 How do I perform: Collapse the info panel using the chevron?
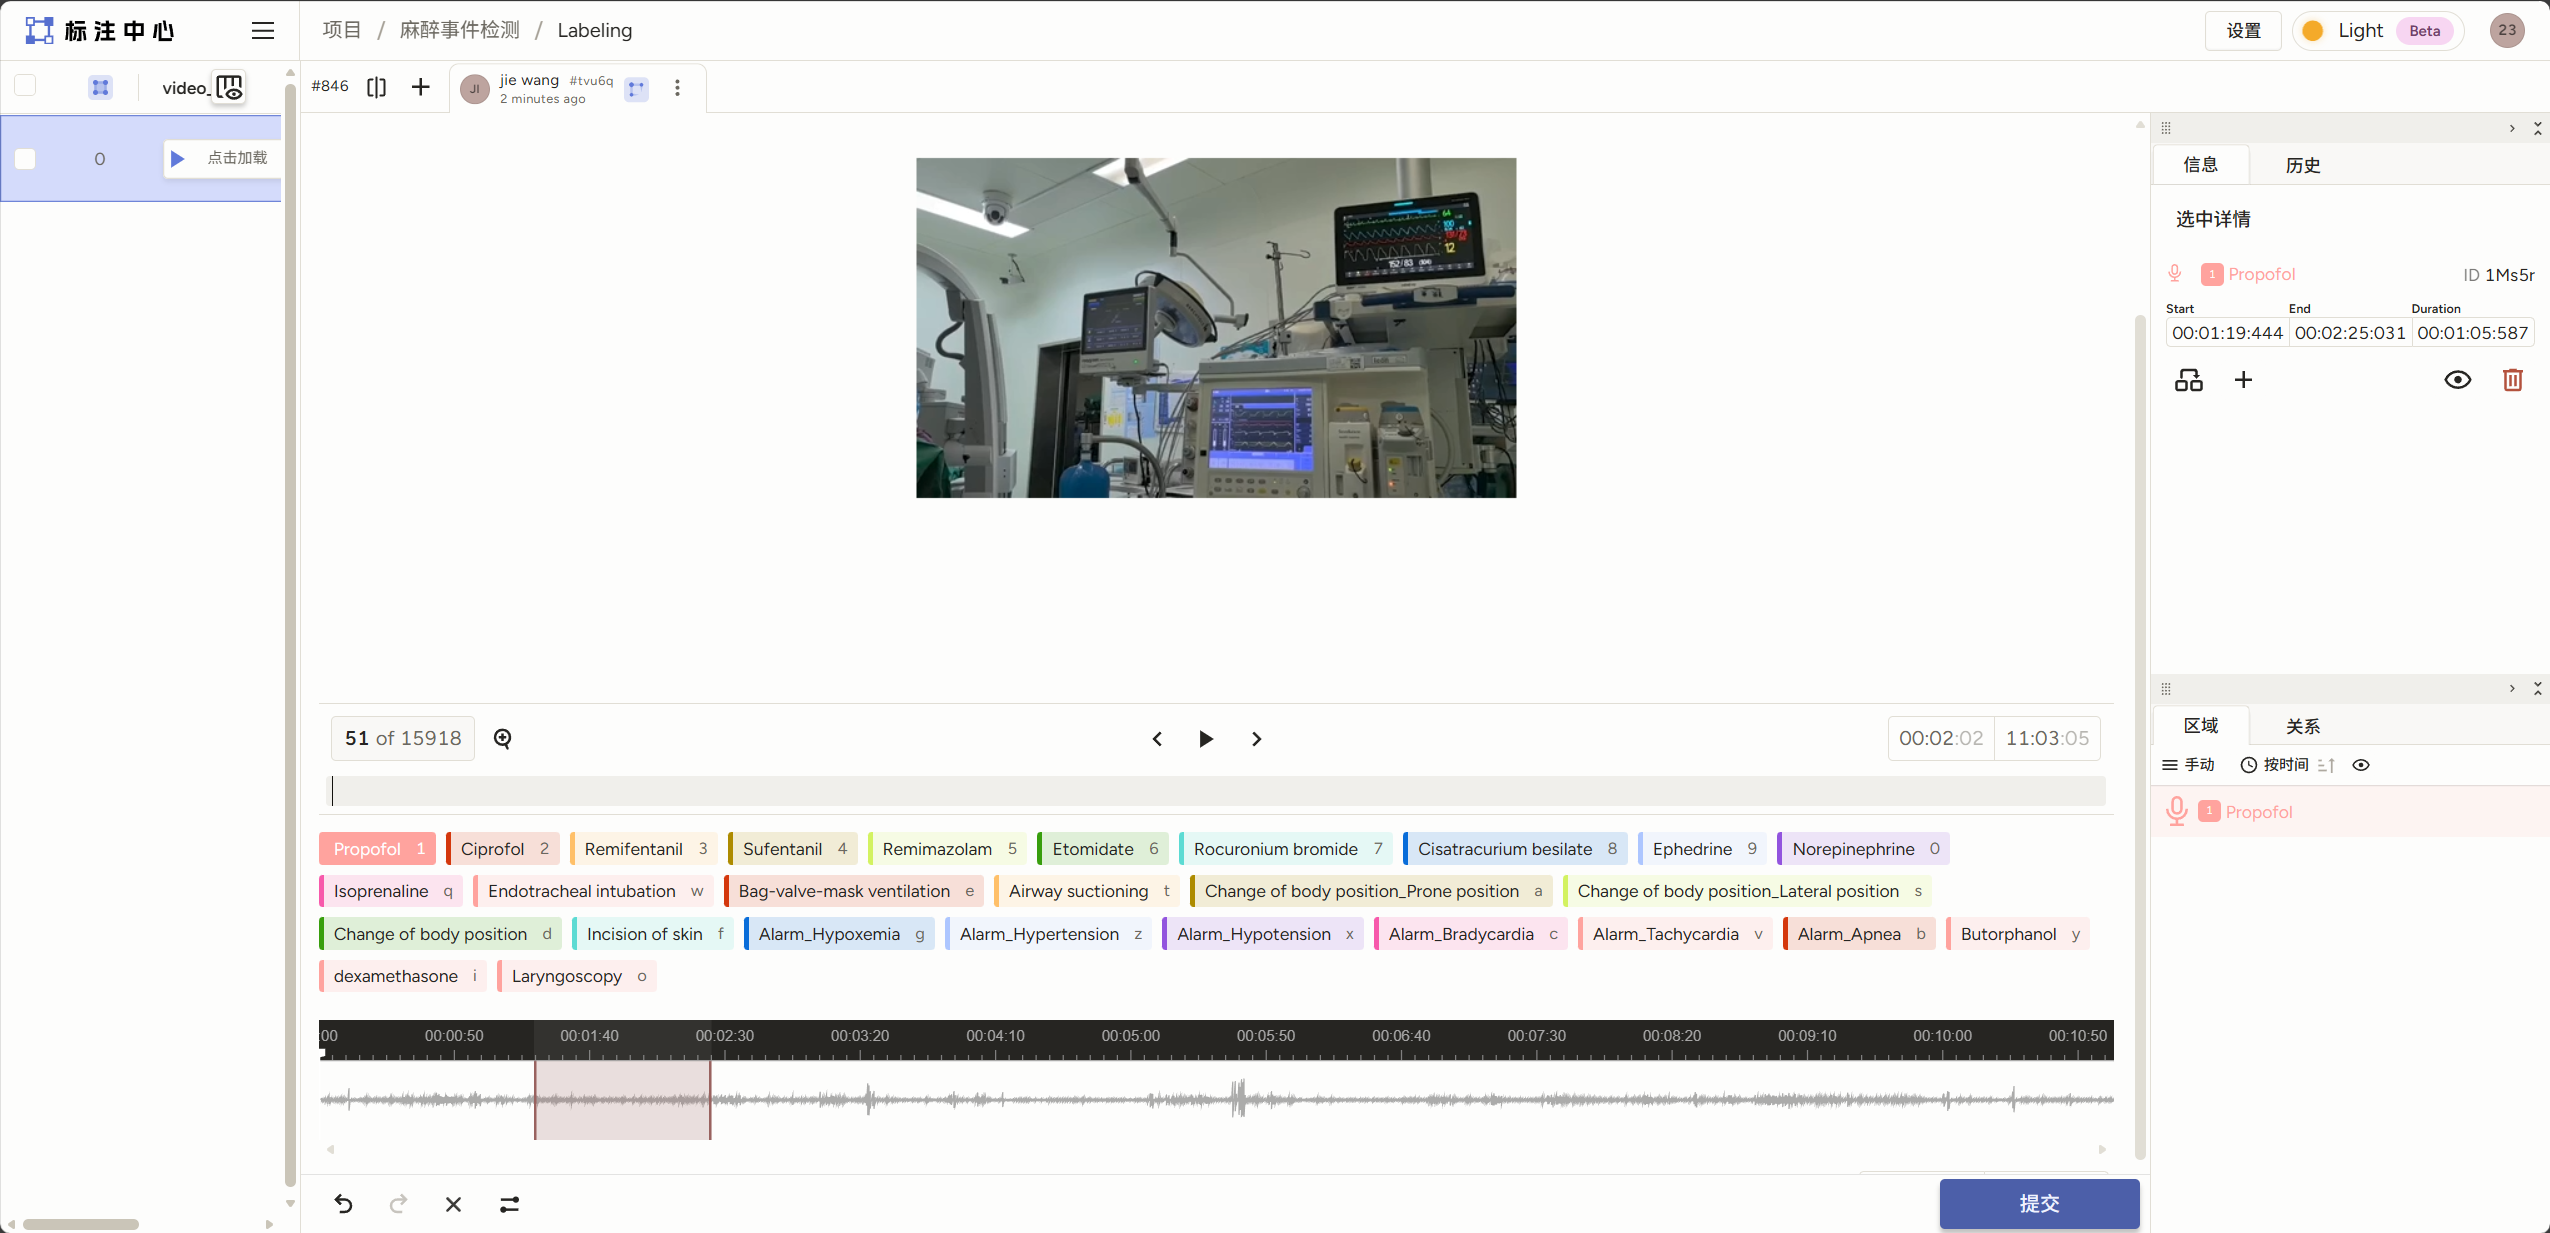[x=2511, y=128]
